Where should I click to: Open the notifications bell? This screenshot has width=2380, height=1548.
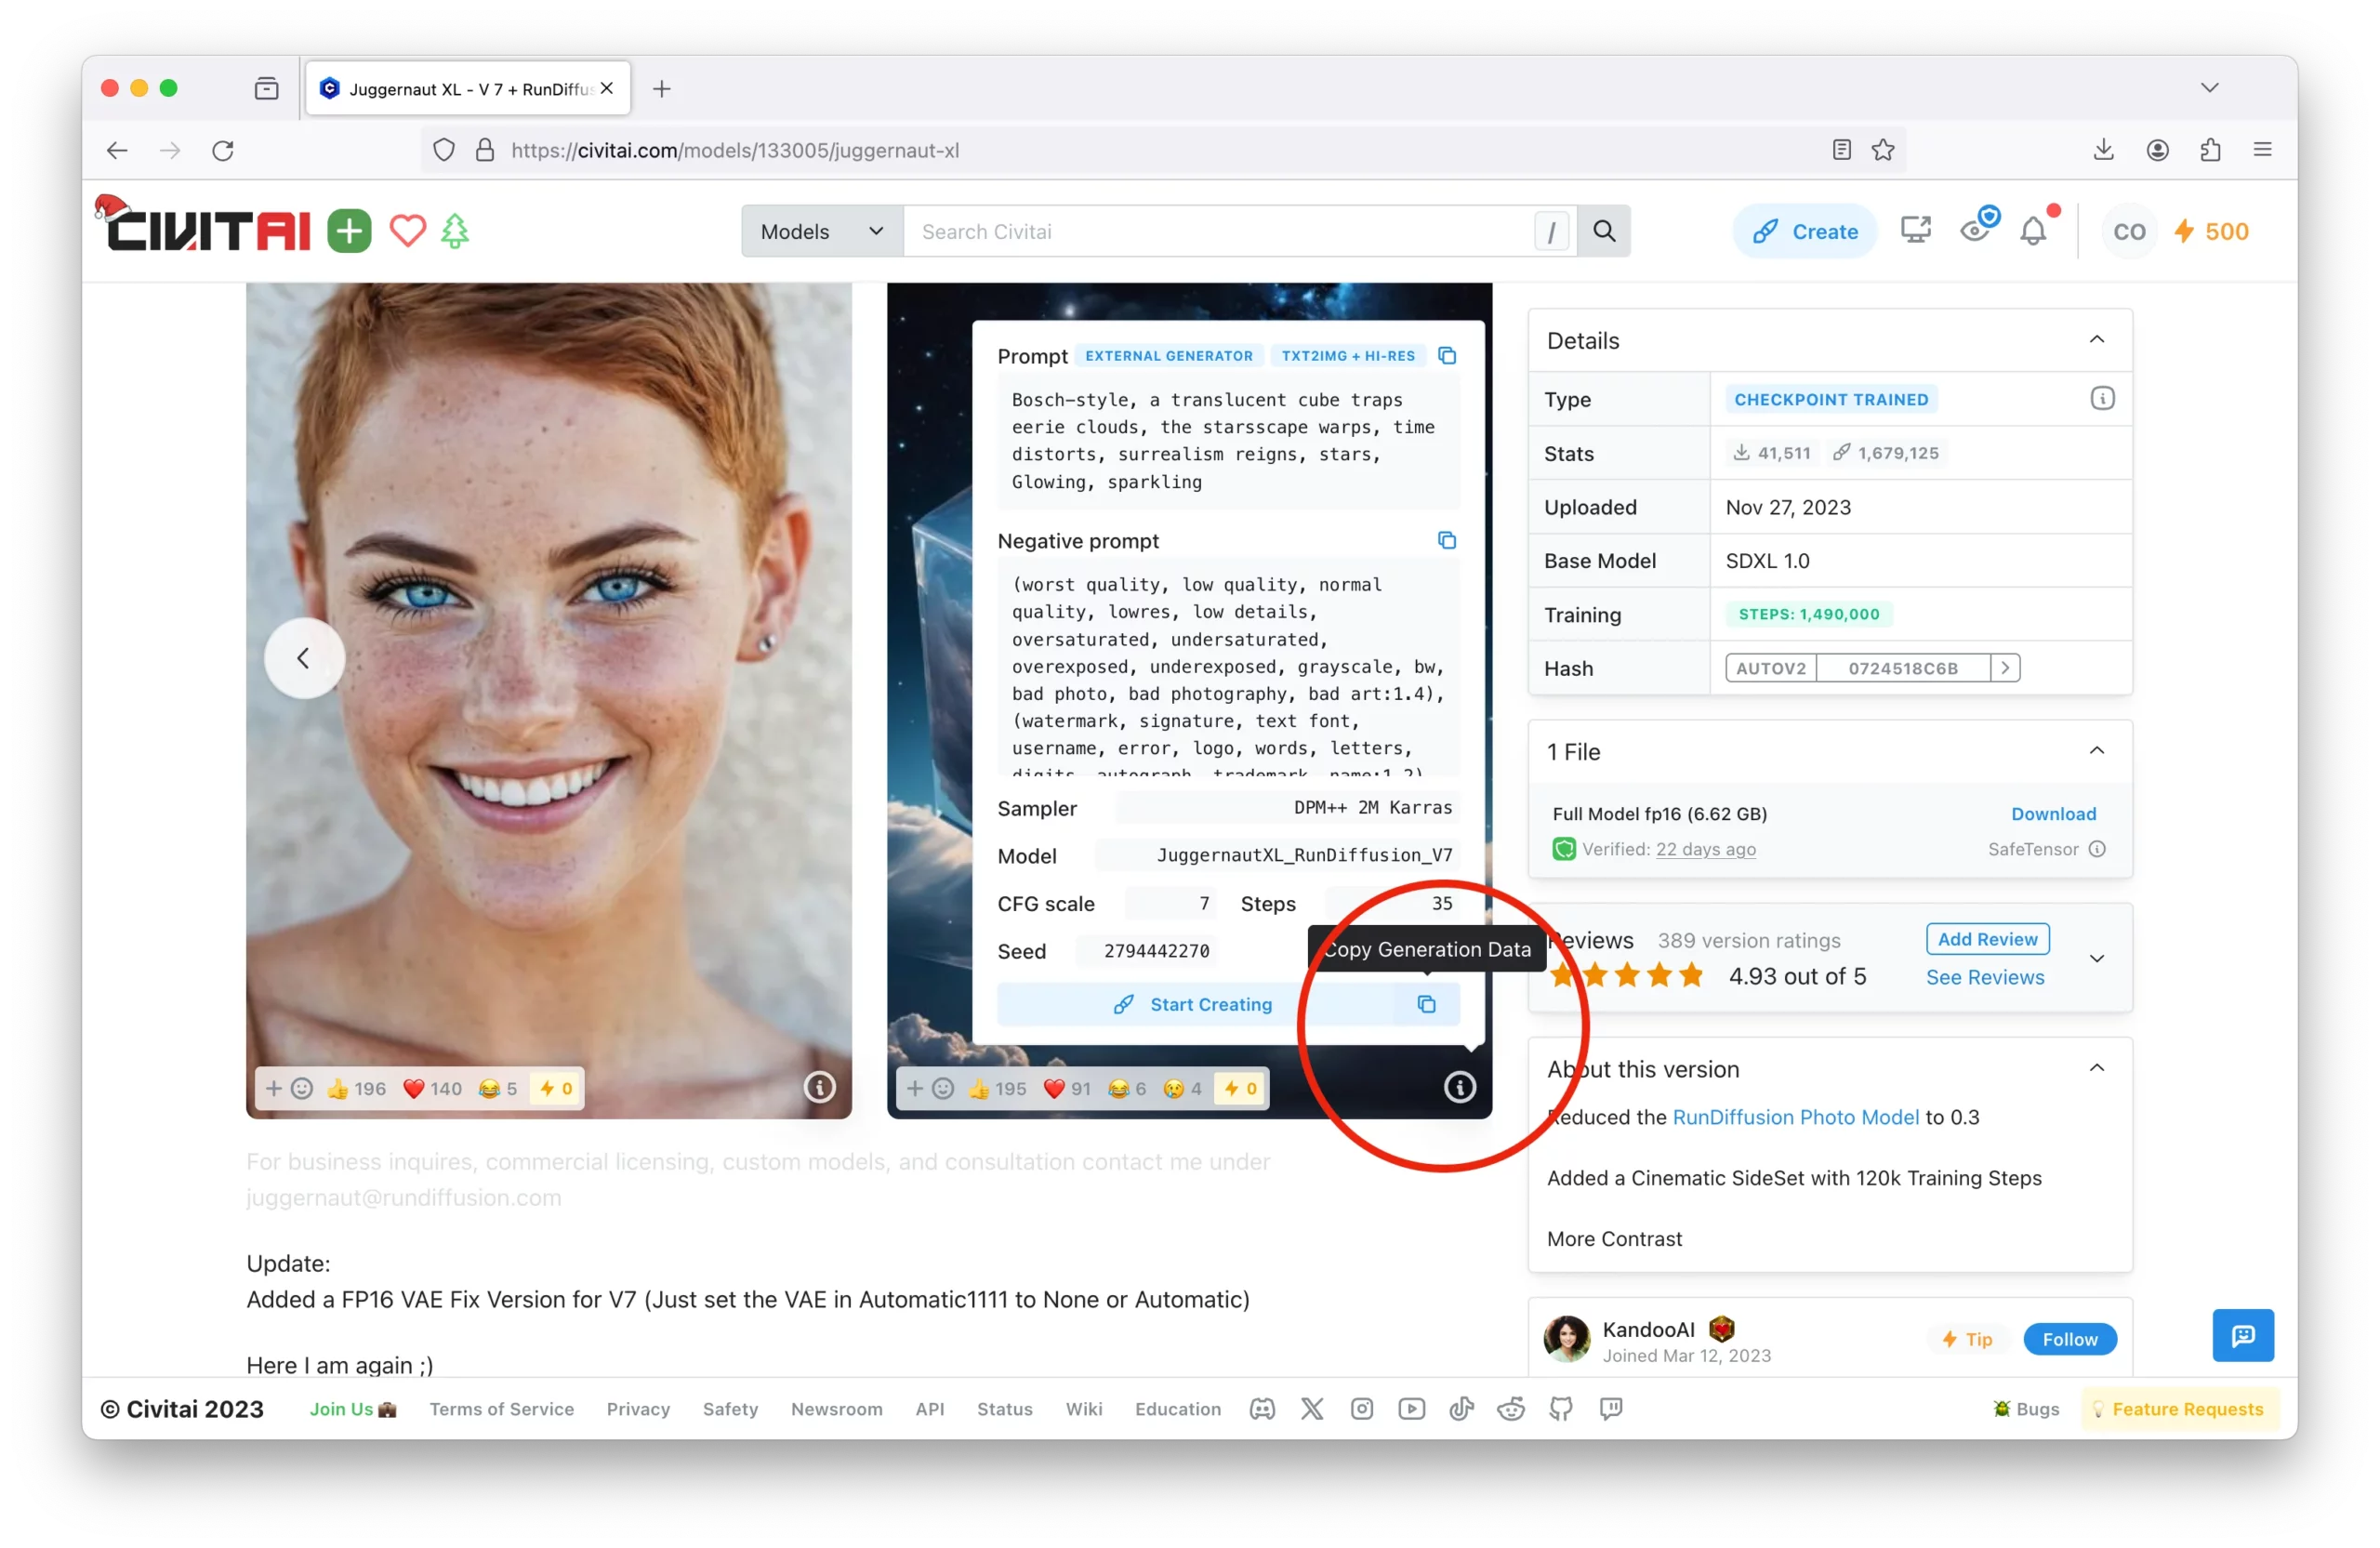[2033, 232]
